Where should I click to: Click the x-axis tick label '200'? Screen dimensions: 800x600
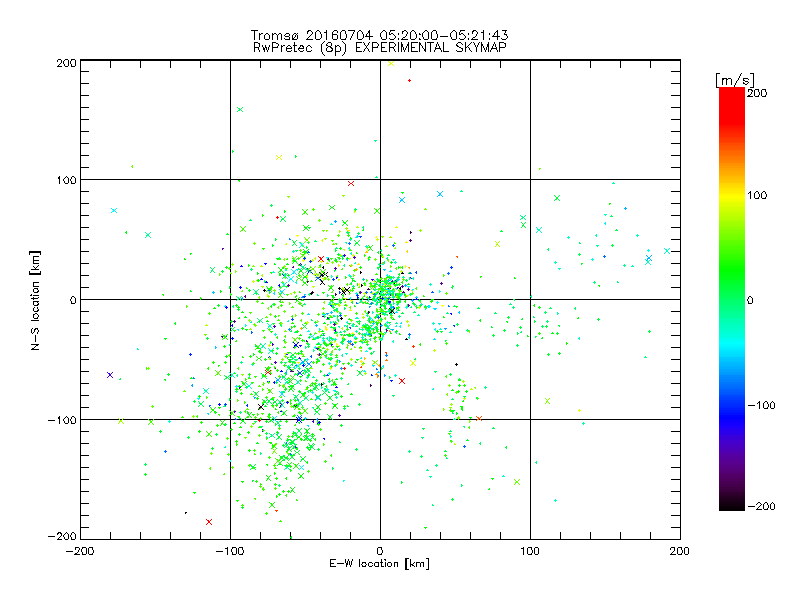680,552
